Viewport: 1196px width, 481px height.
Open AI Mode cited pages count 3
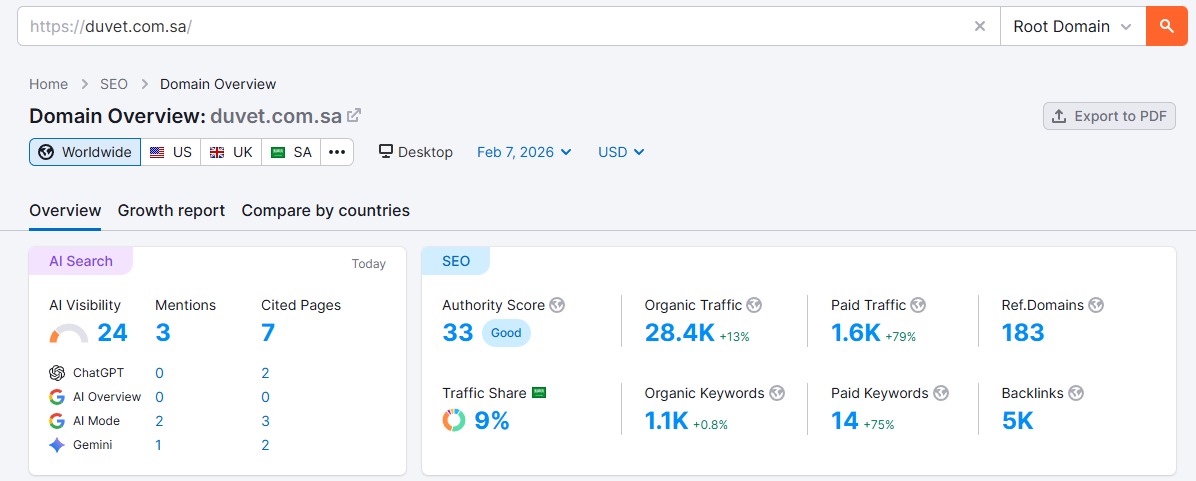(265, 421)
